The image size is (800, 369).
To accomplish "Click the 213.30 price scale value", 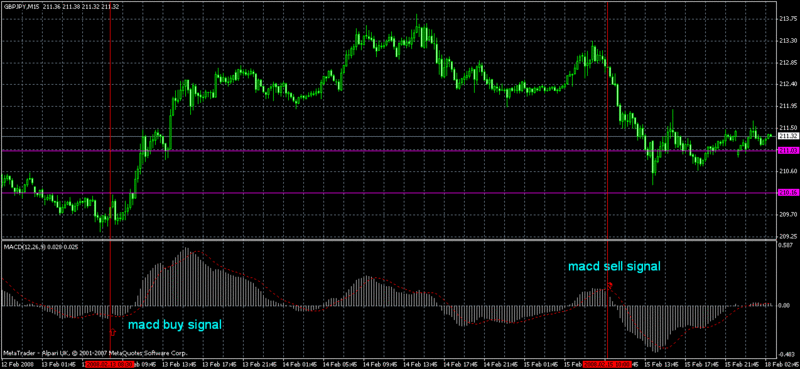I will 788,41.
